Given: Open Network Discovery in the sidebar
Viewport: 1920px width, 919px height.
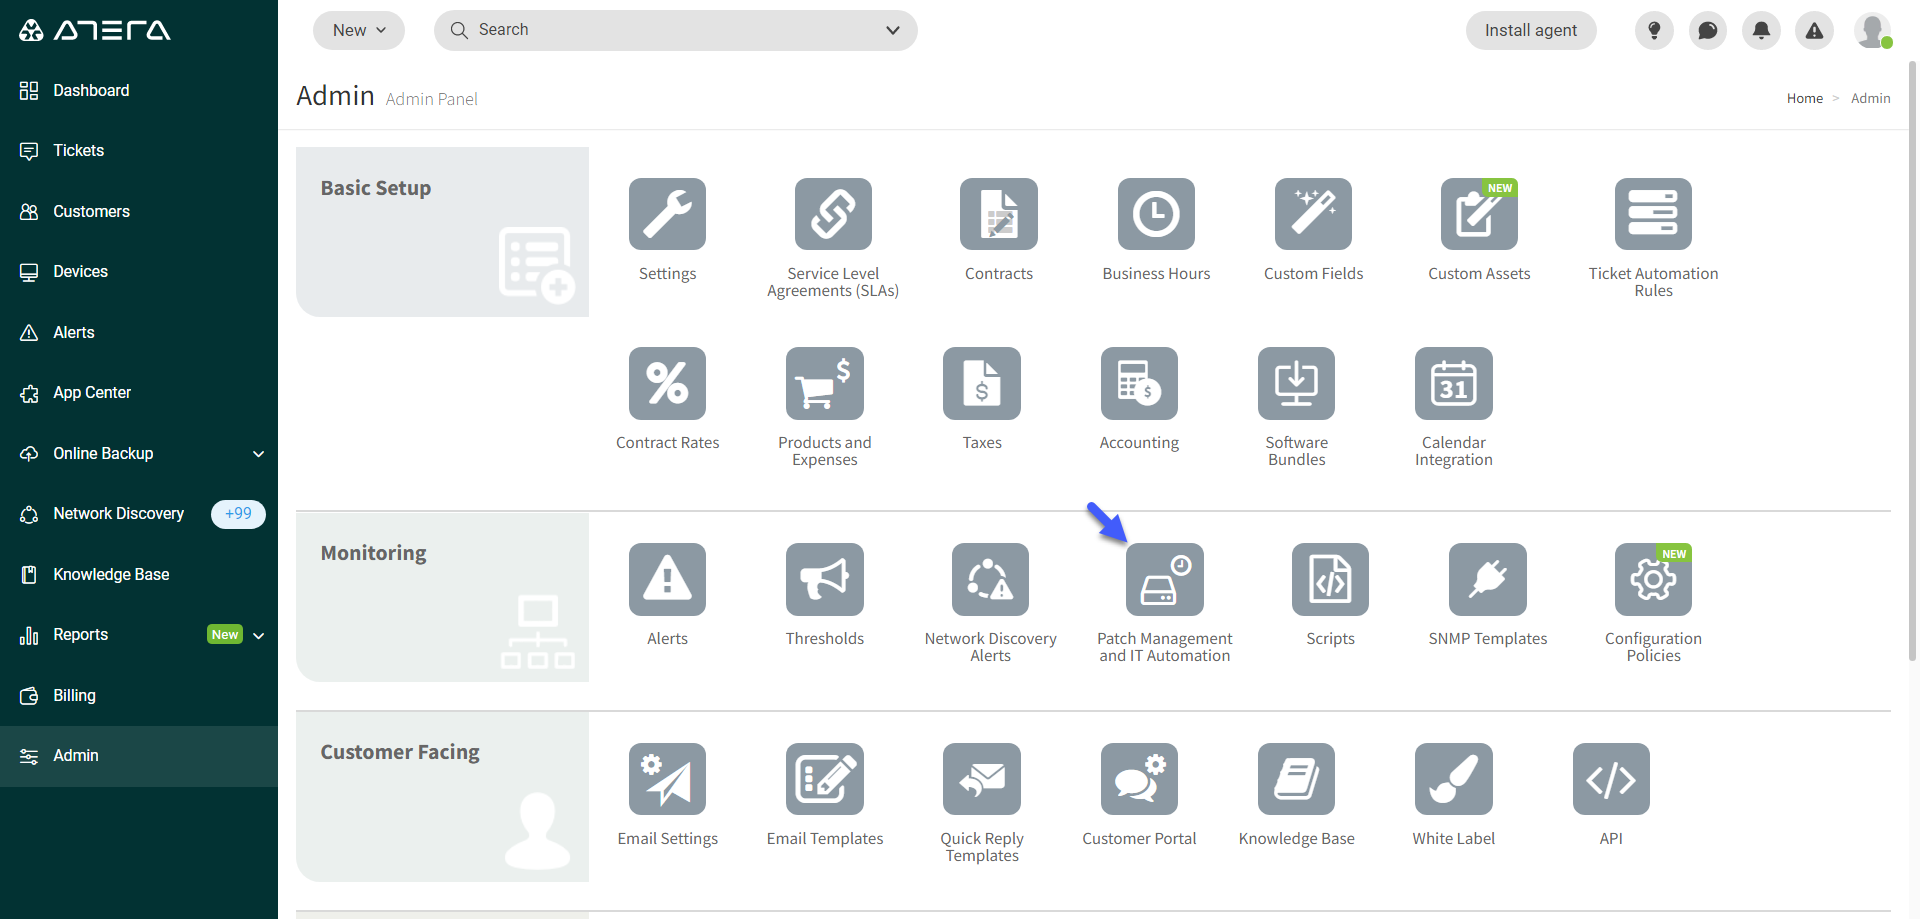Looking at the screenshot, I should click(118, 514).
